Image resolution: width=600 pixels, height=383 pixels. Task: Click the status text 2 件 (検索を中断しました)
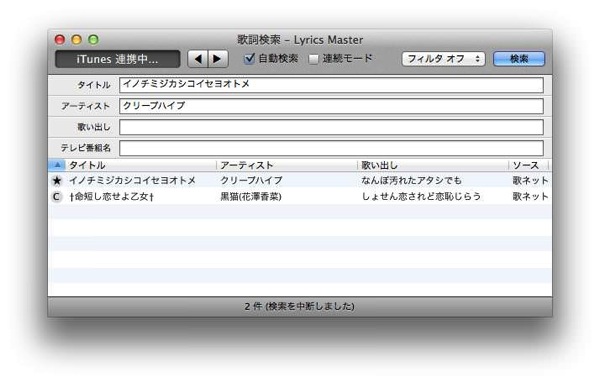[x=300, y=306]
